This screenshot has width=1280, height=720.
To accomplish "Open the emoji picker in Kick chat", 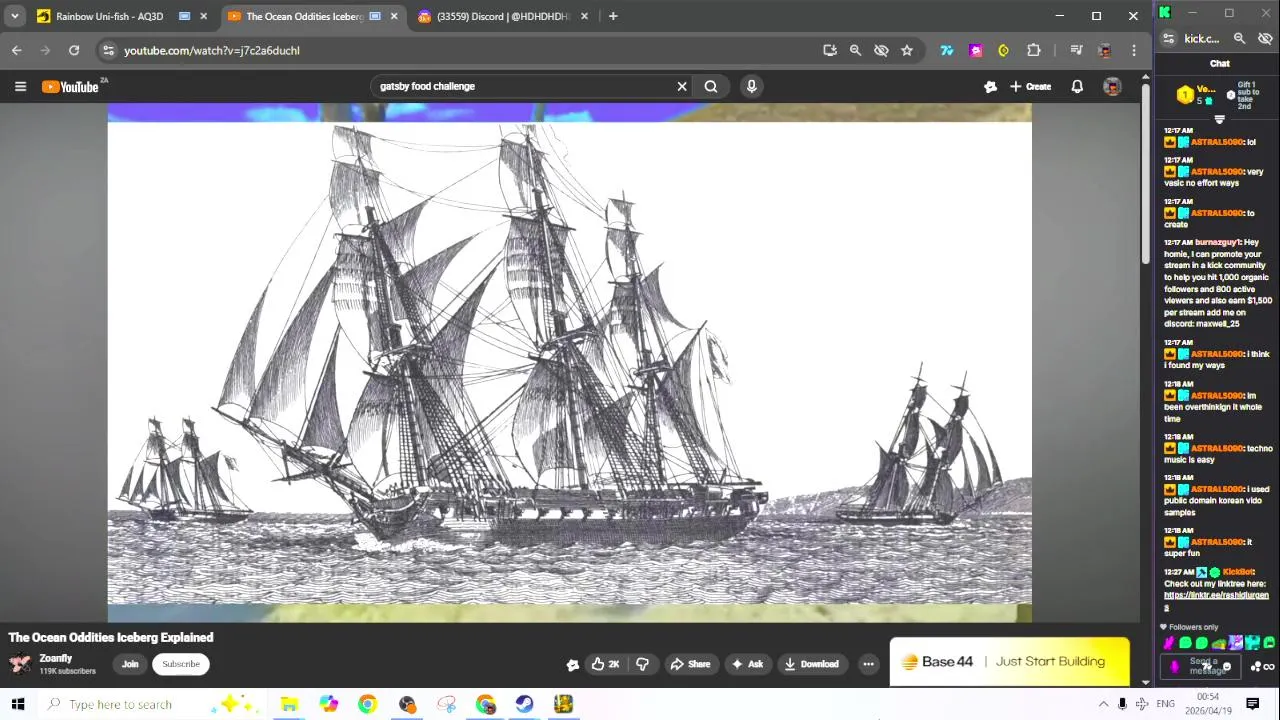I will tap(1226, 666).
